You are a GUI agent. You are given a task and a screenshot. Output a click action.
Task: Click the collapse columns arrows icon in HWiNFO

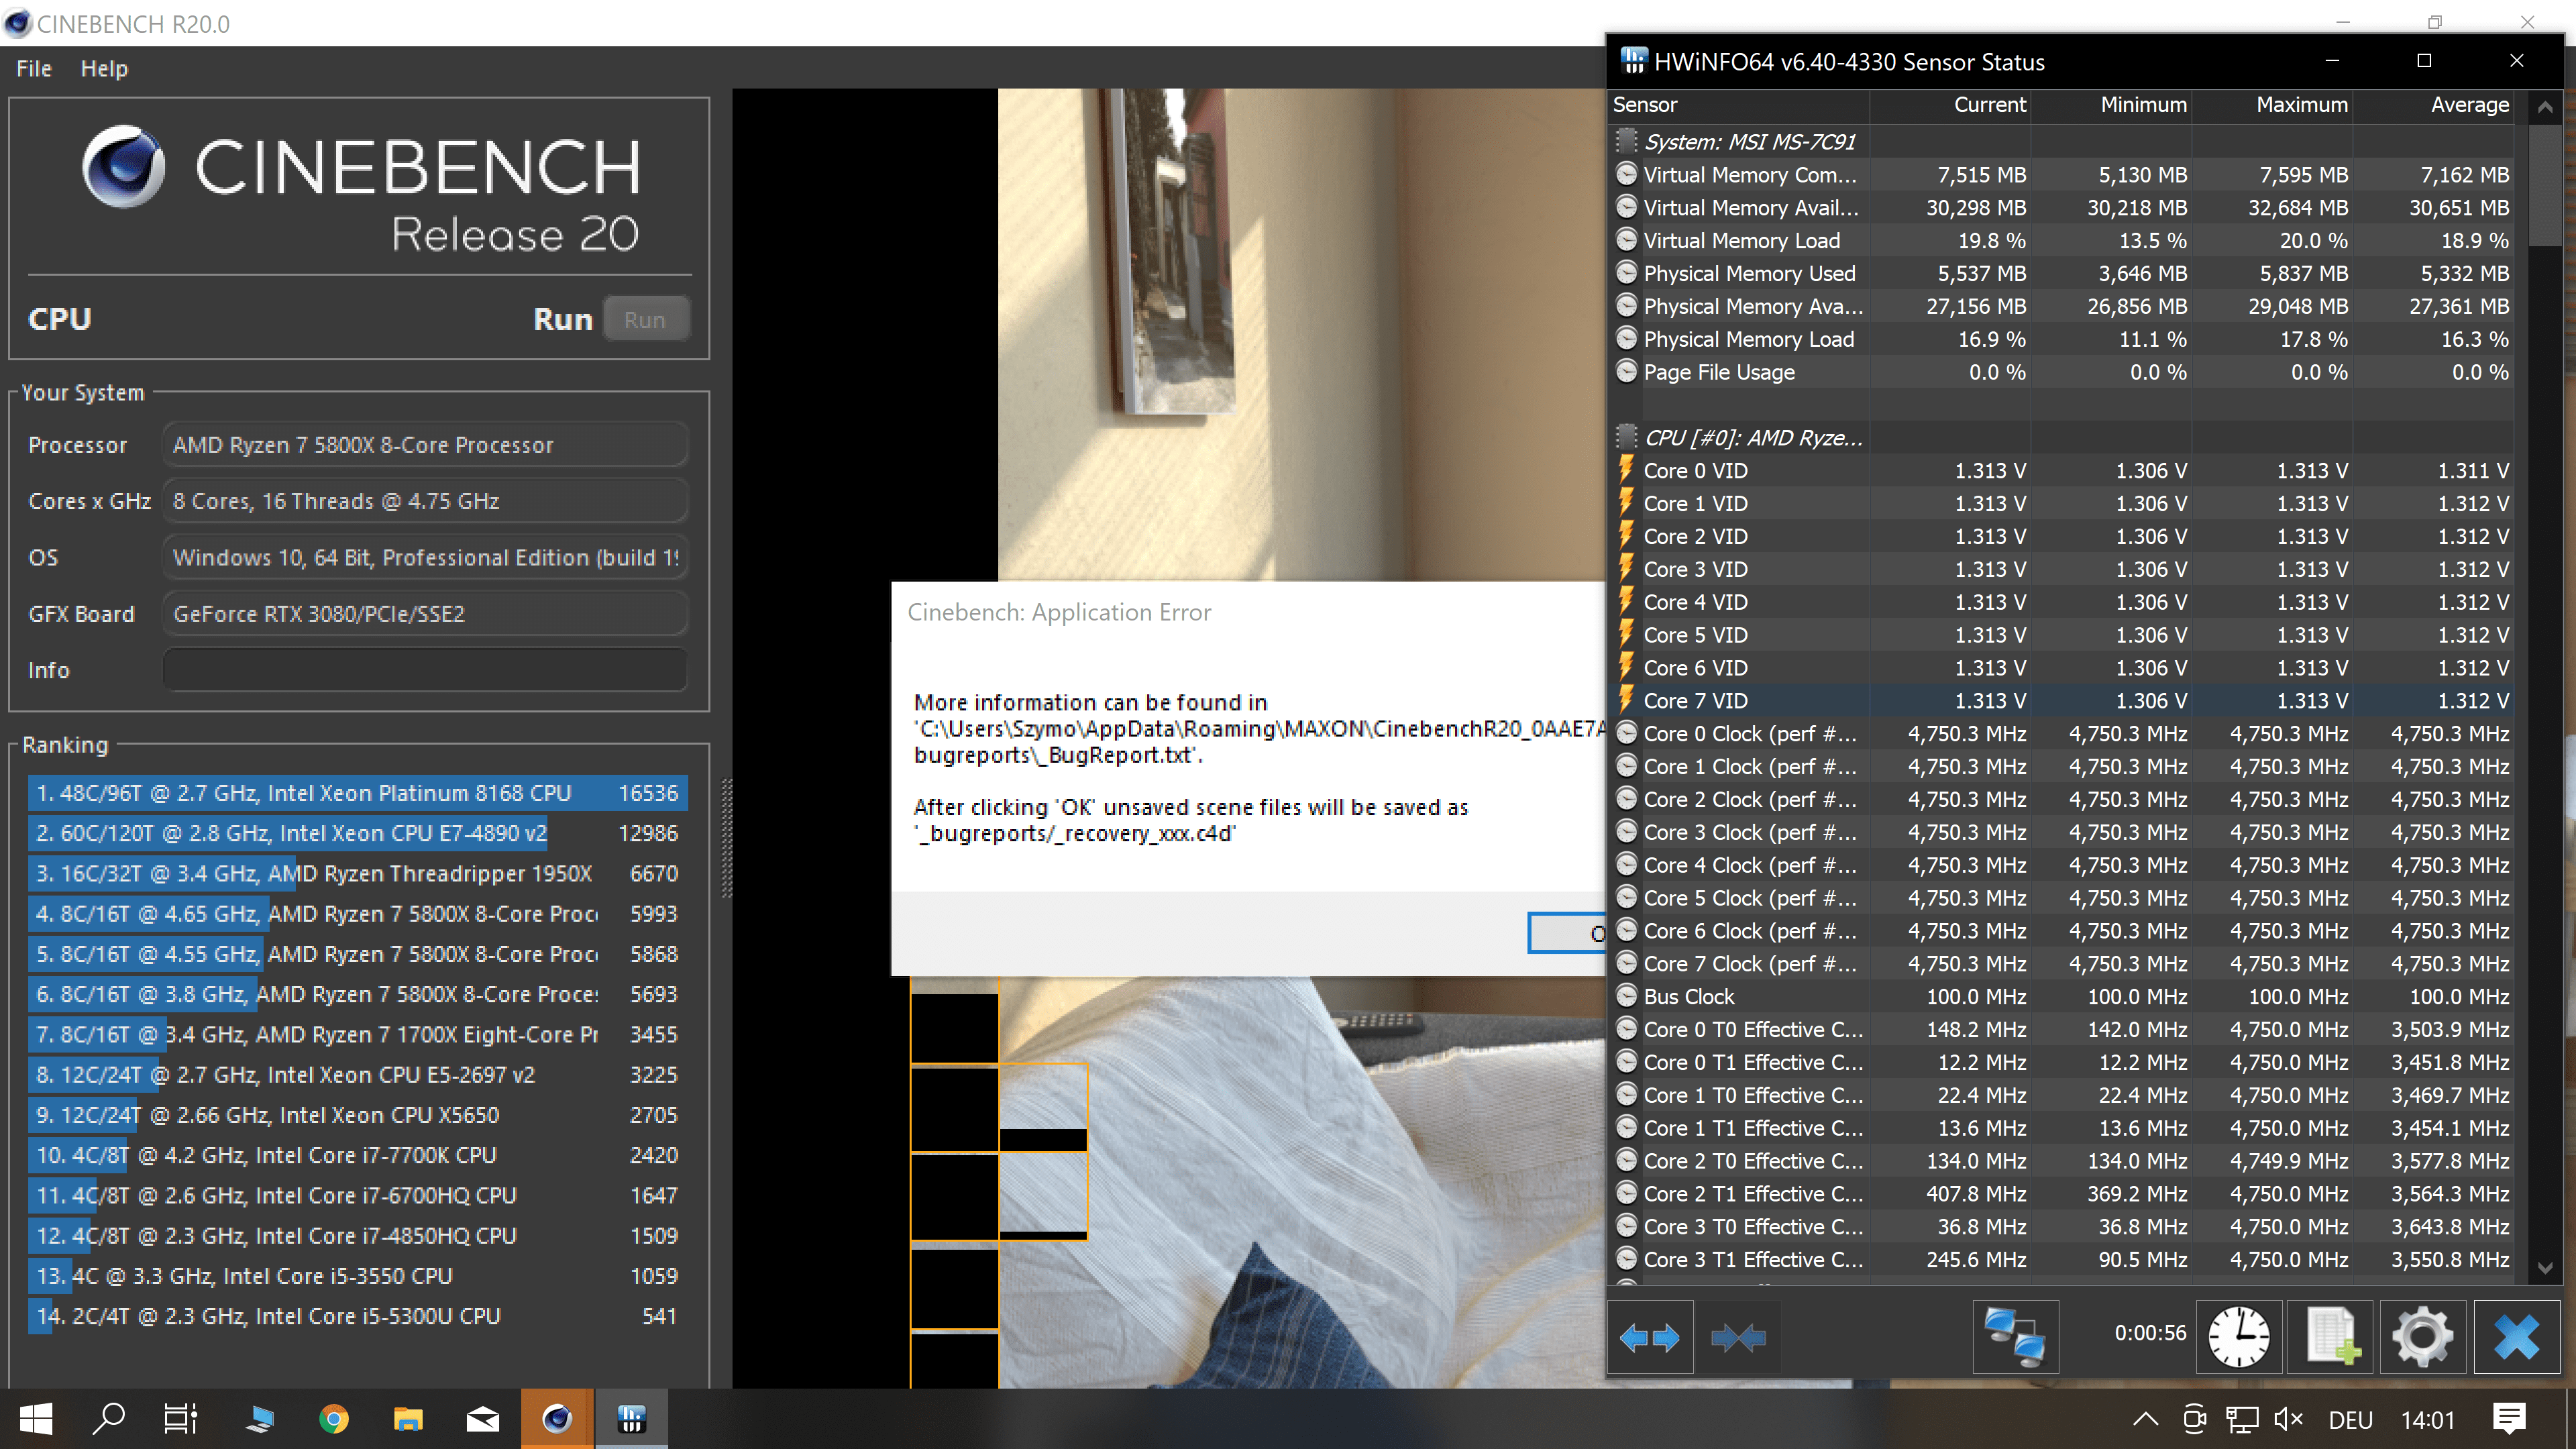1738,1337
